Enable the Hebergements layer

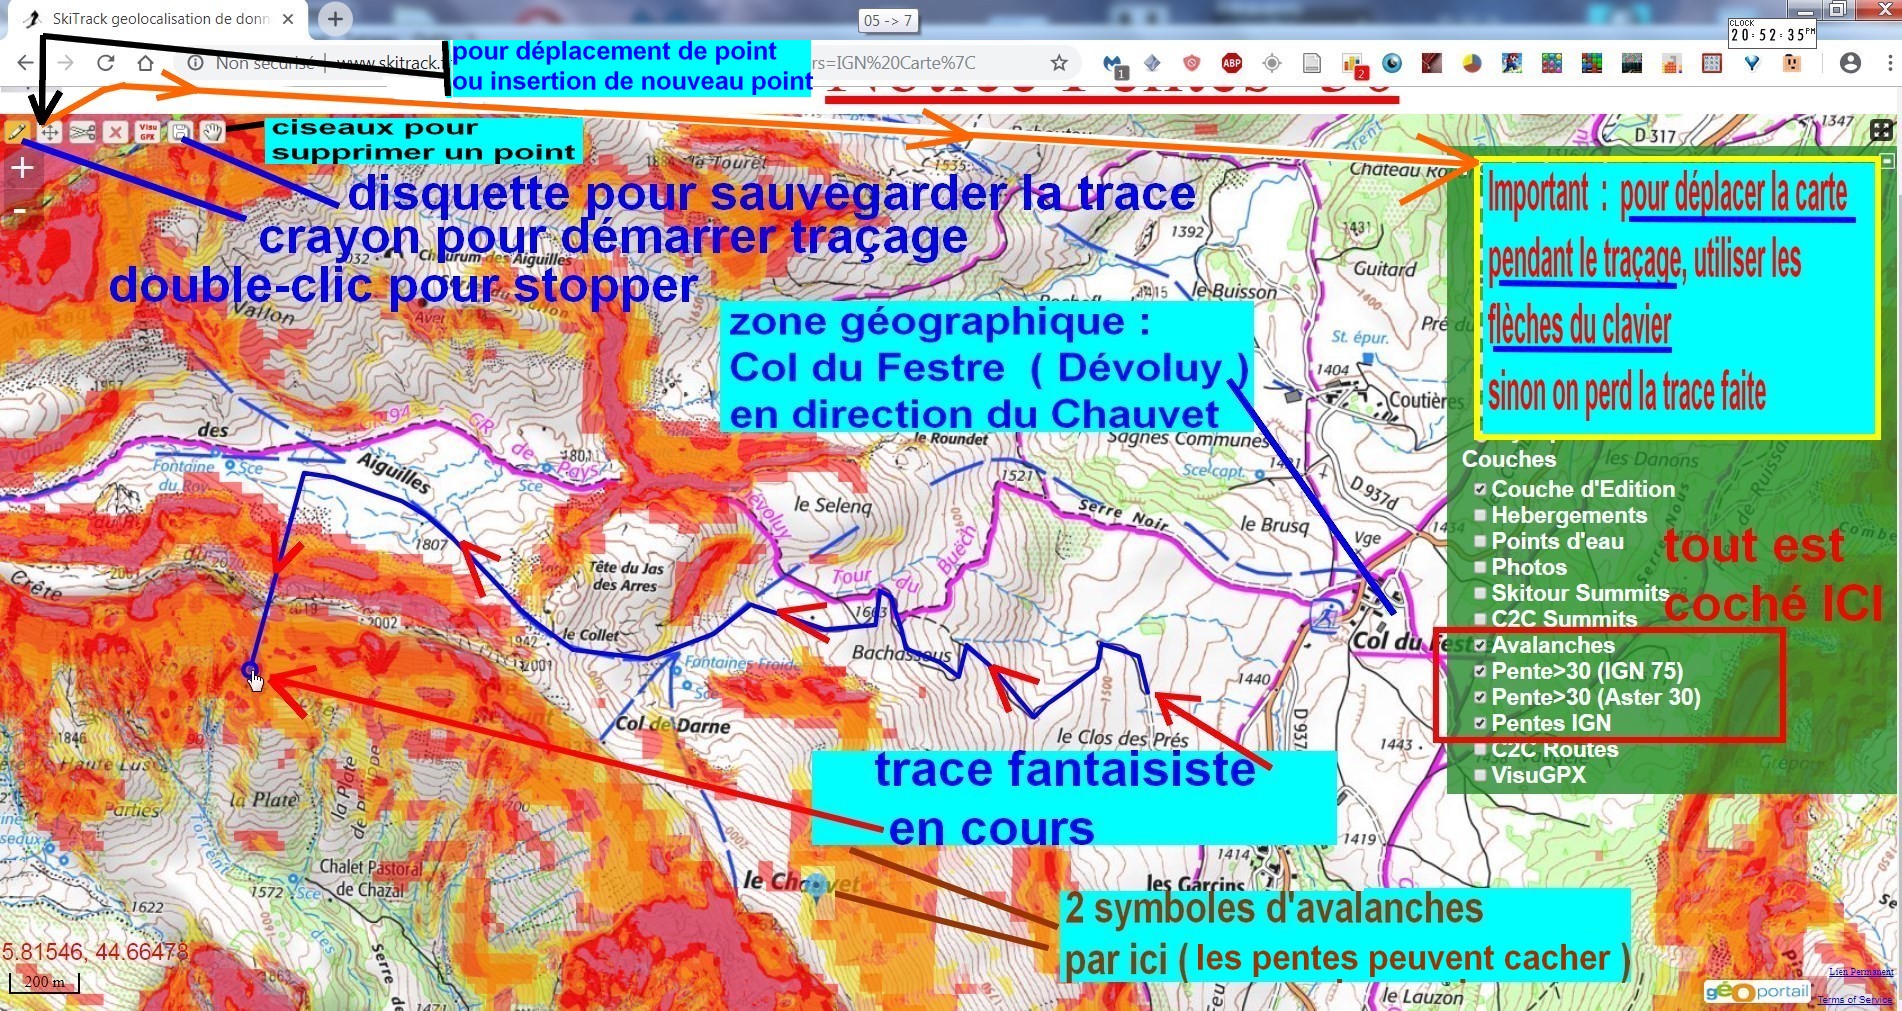(1480, 515)
